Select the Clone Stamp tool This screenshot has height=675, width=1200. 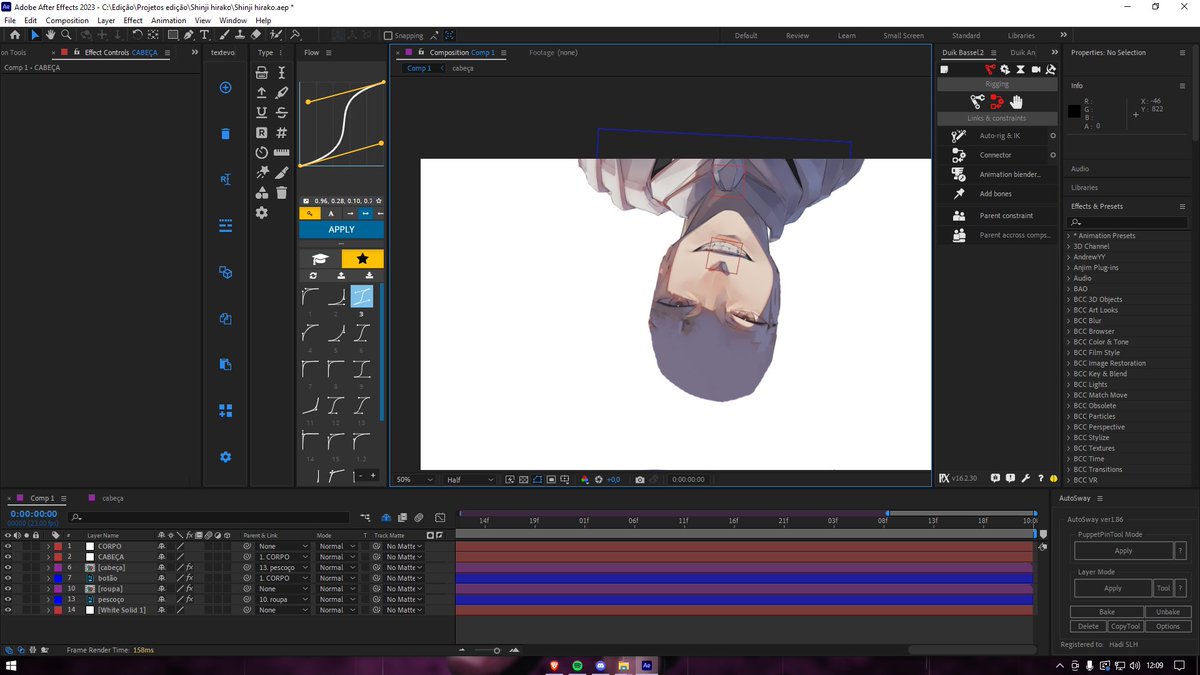239,35
